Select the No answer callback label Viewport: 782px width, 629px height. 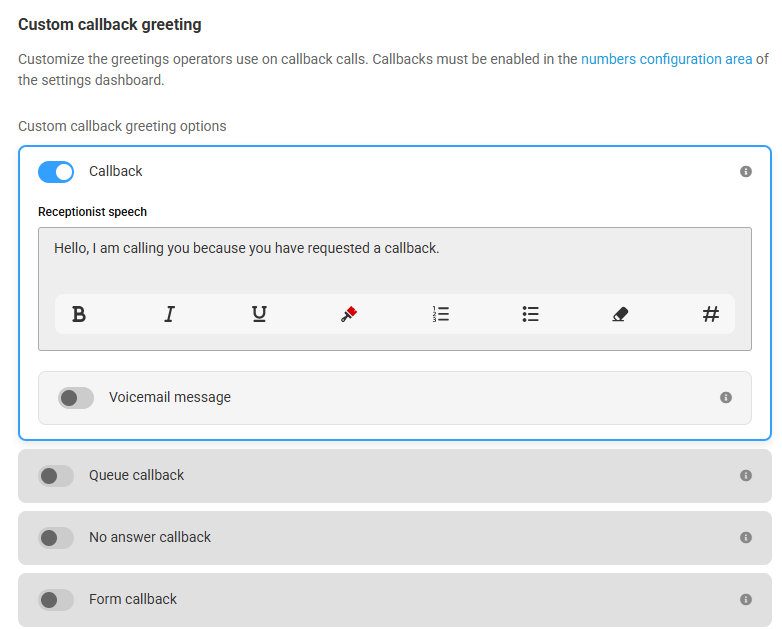150,537
